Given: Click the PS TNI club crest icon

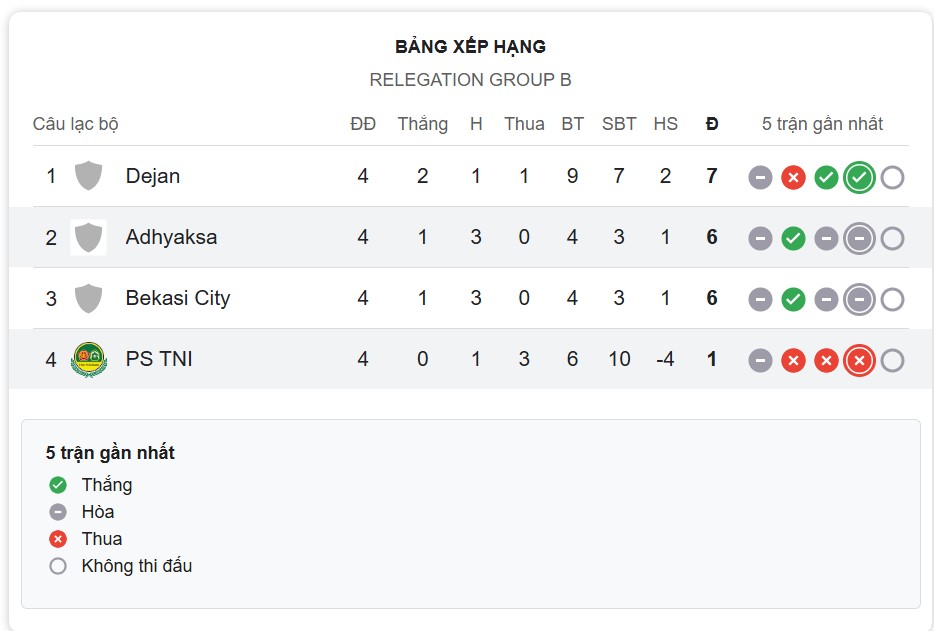Looking at the screenshot, I should click(88, 359).
